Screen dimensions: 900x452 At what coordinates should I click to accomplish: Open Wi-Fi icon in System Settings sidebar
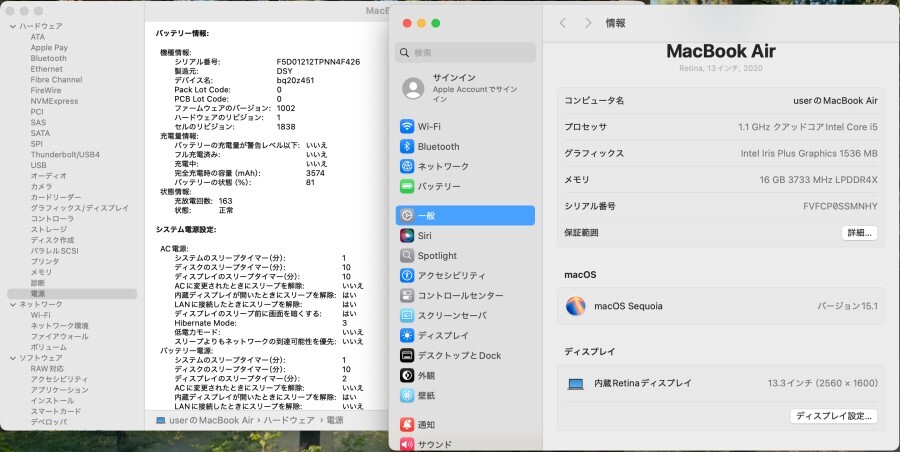coord(407,126)
